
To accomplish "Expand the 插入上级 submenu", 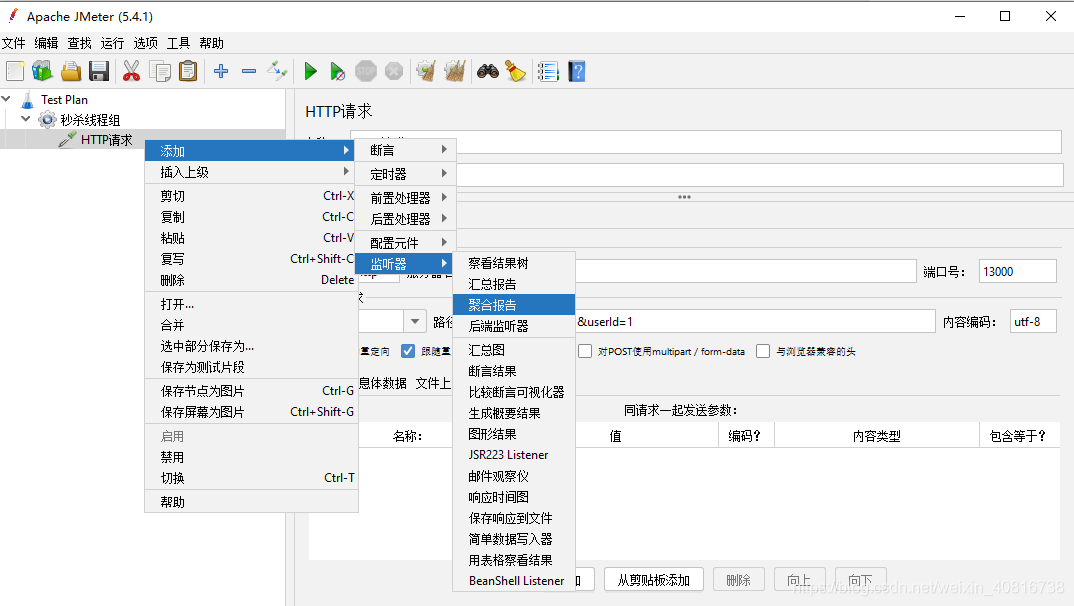I will (x=251, y=172).
